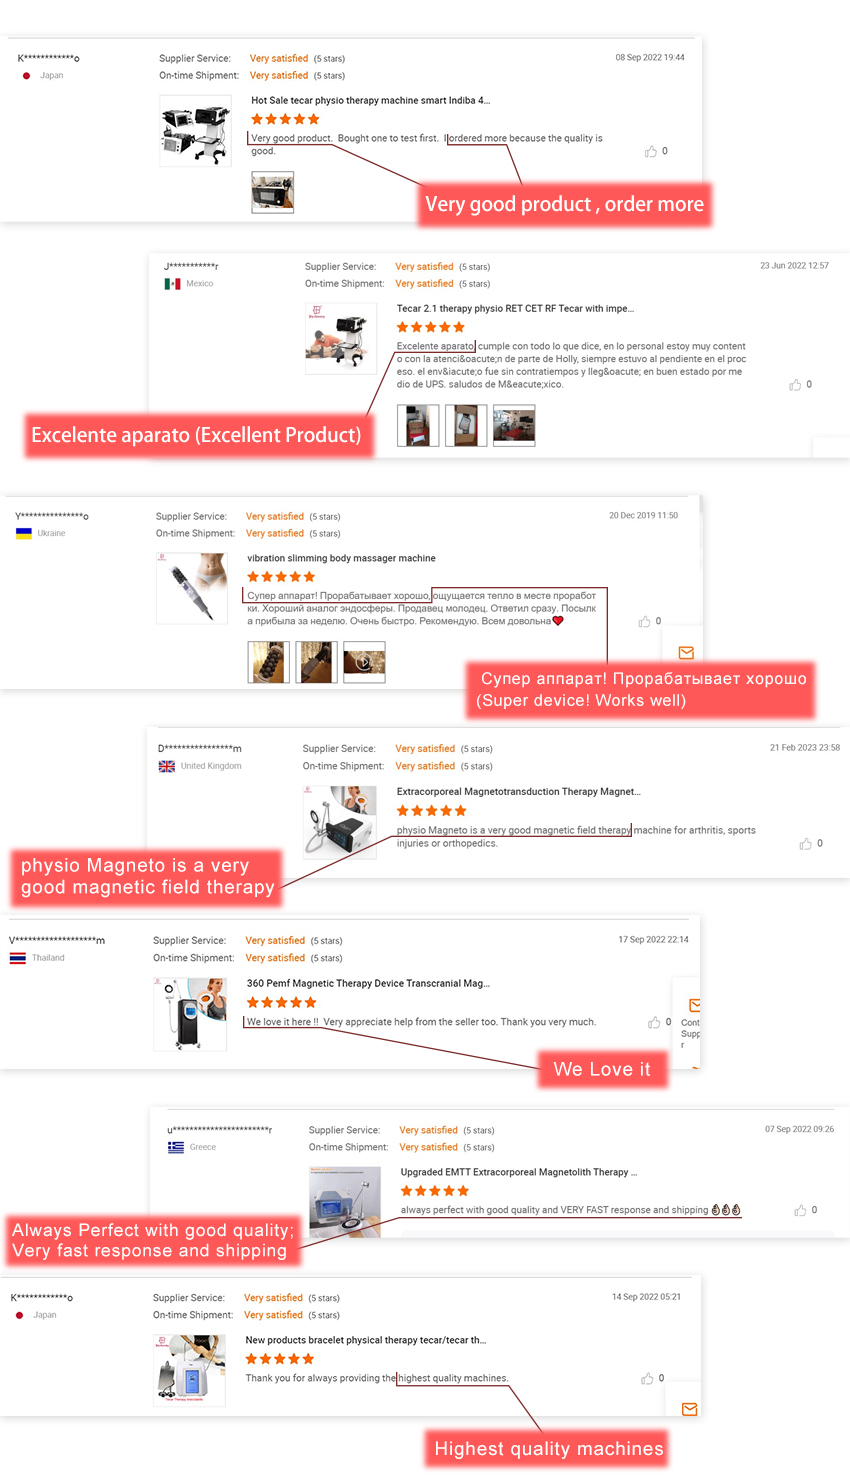Open orange mail icon beside Ukraine review
The width and height of the screenshot is (850, 1483).
coord(686,653)
